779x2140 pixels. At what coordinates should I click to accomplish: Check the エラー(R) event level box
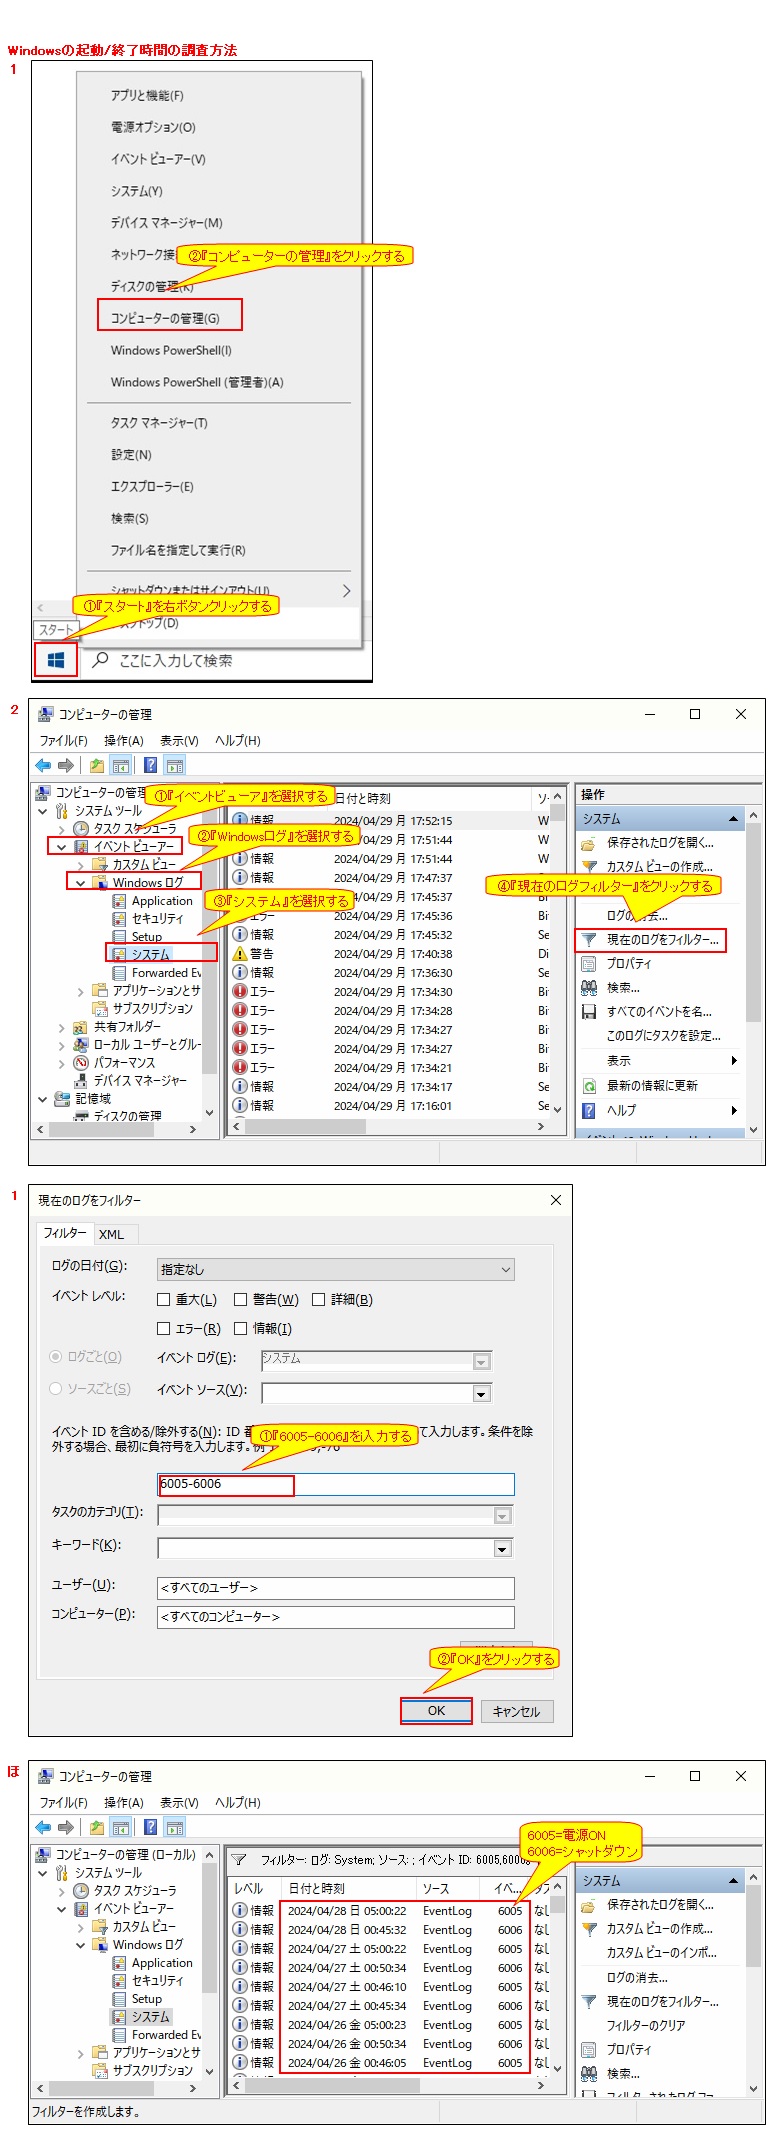[x=164, y=1329]
